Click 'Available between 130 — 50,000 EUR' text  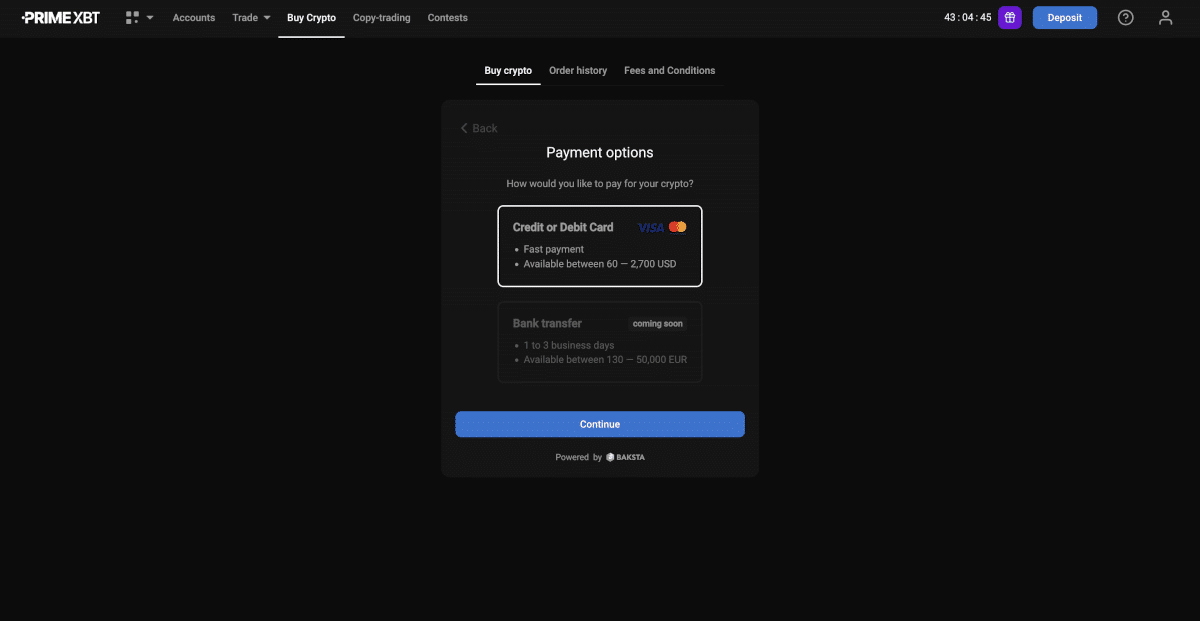(x=605, y=360)
